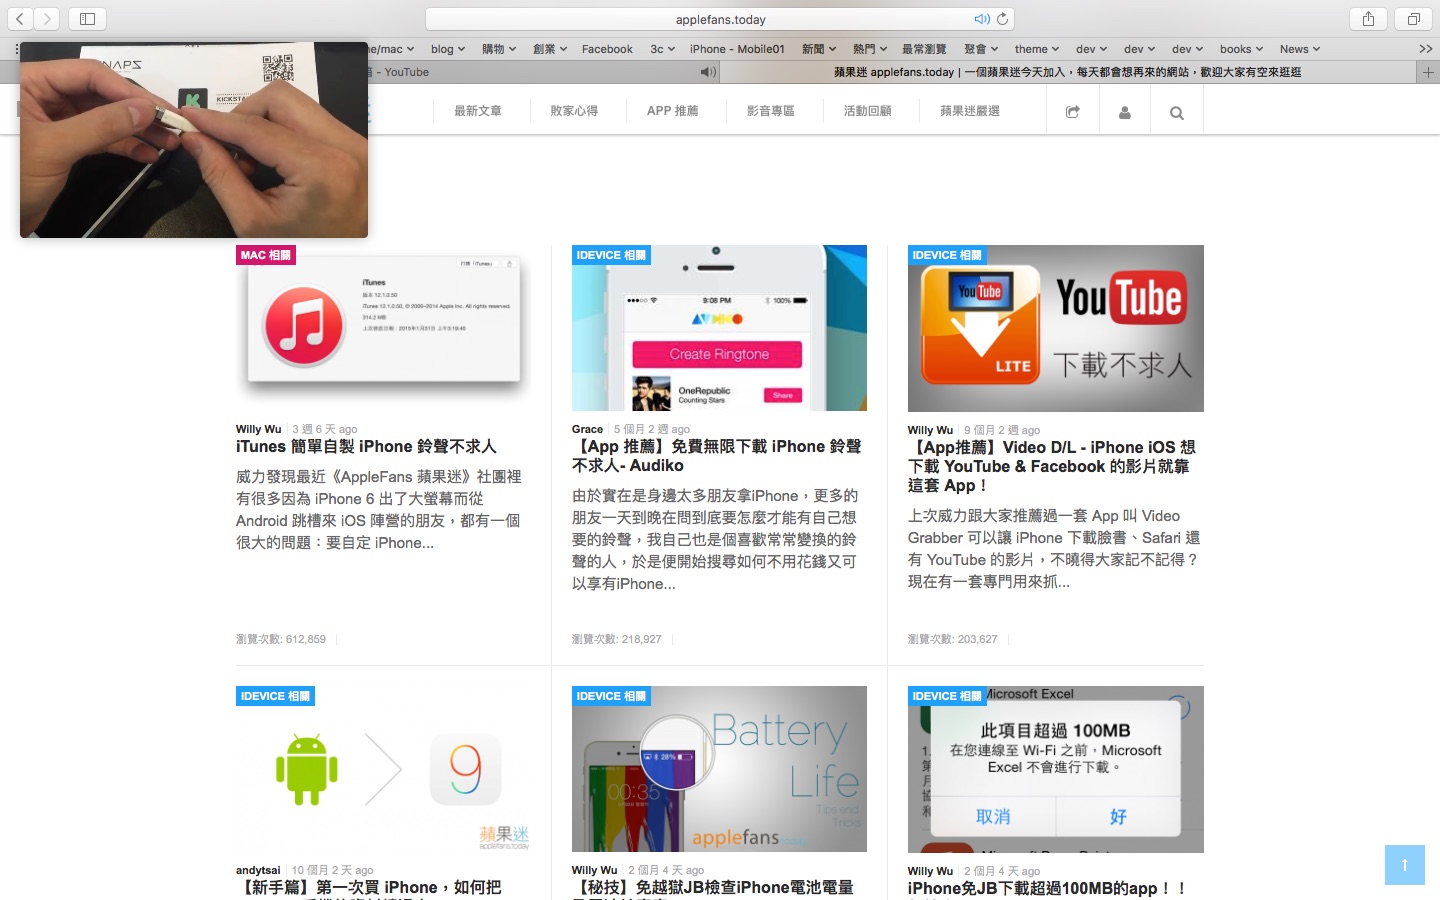Open article "iPhone免JB下載超過100MB的app！！"

pyautogui.click(x=1047, y=888)
